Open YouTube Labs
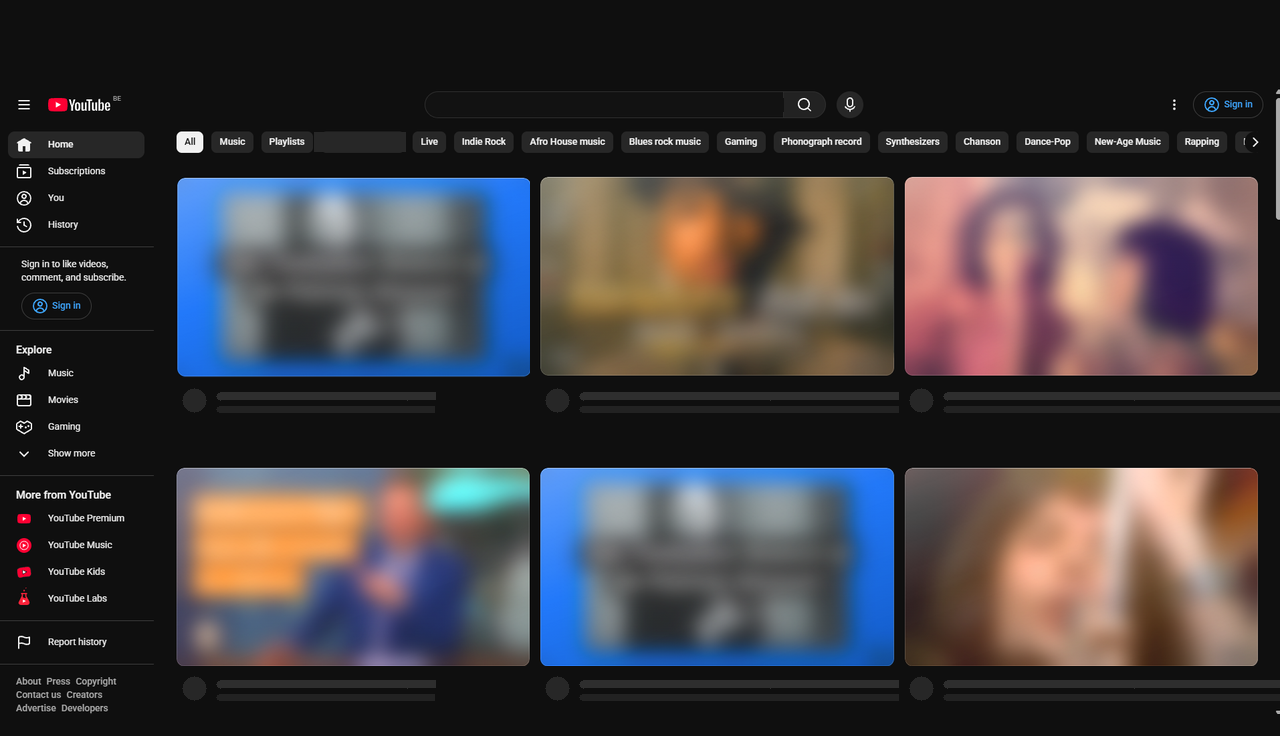This screenshot has width=1280, height=736. tap(76, 598)
